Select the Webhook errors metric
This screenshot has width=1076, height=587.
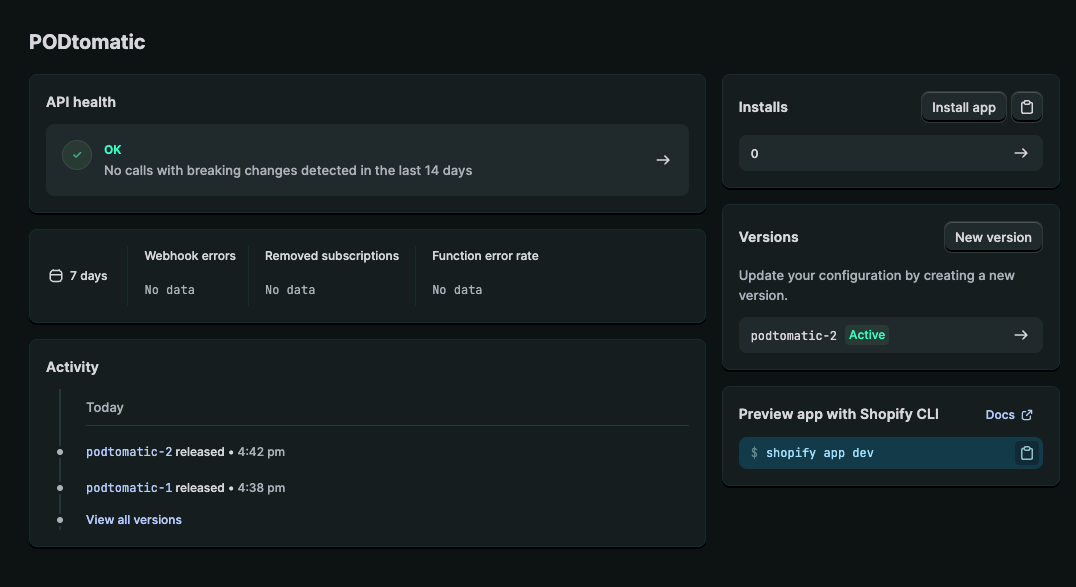point(189,255)
